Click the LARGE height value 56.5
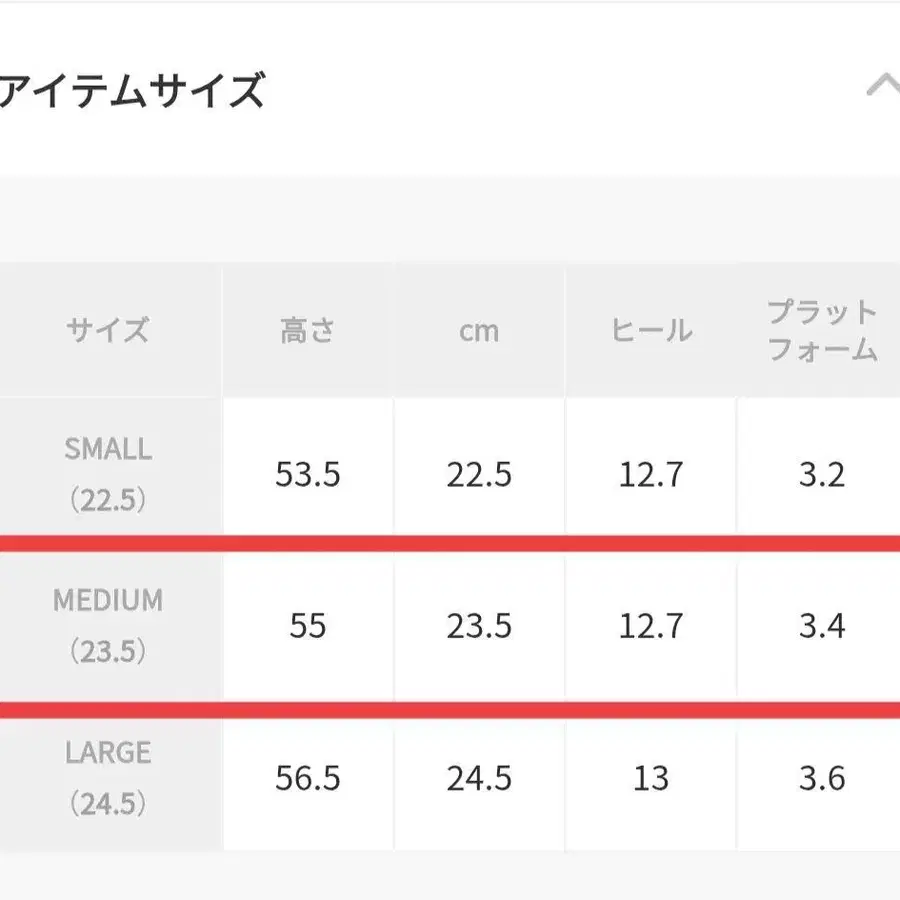 tap(308, 778)
